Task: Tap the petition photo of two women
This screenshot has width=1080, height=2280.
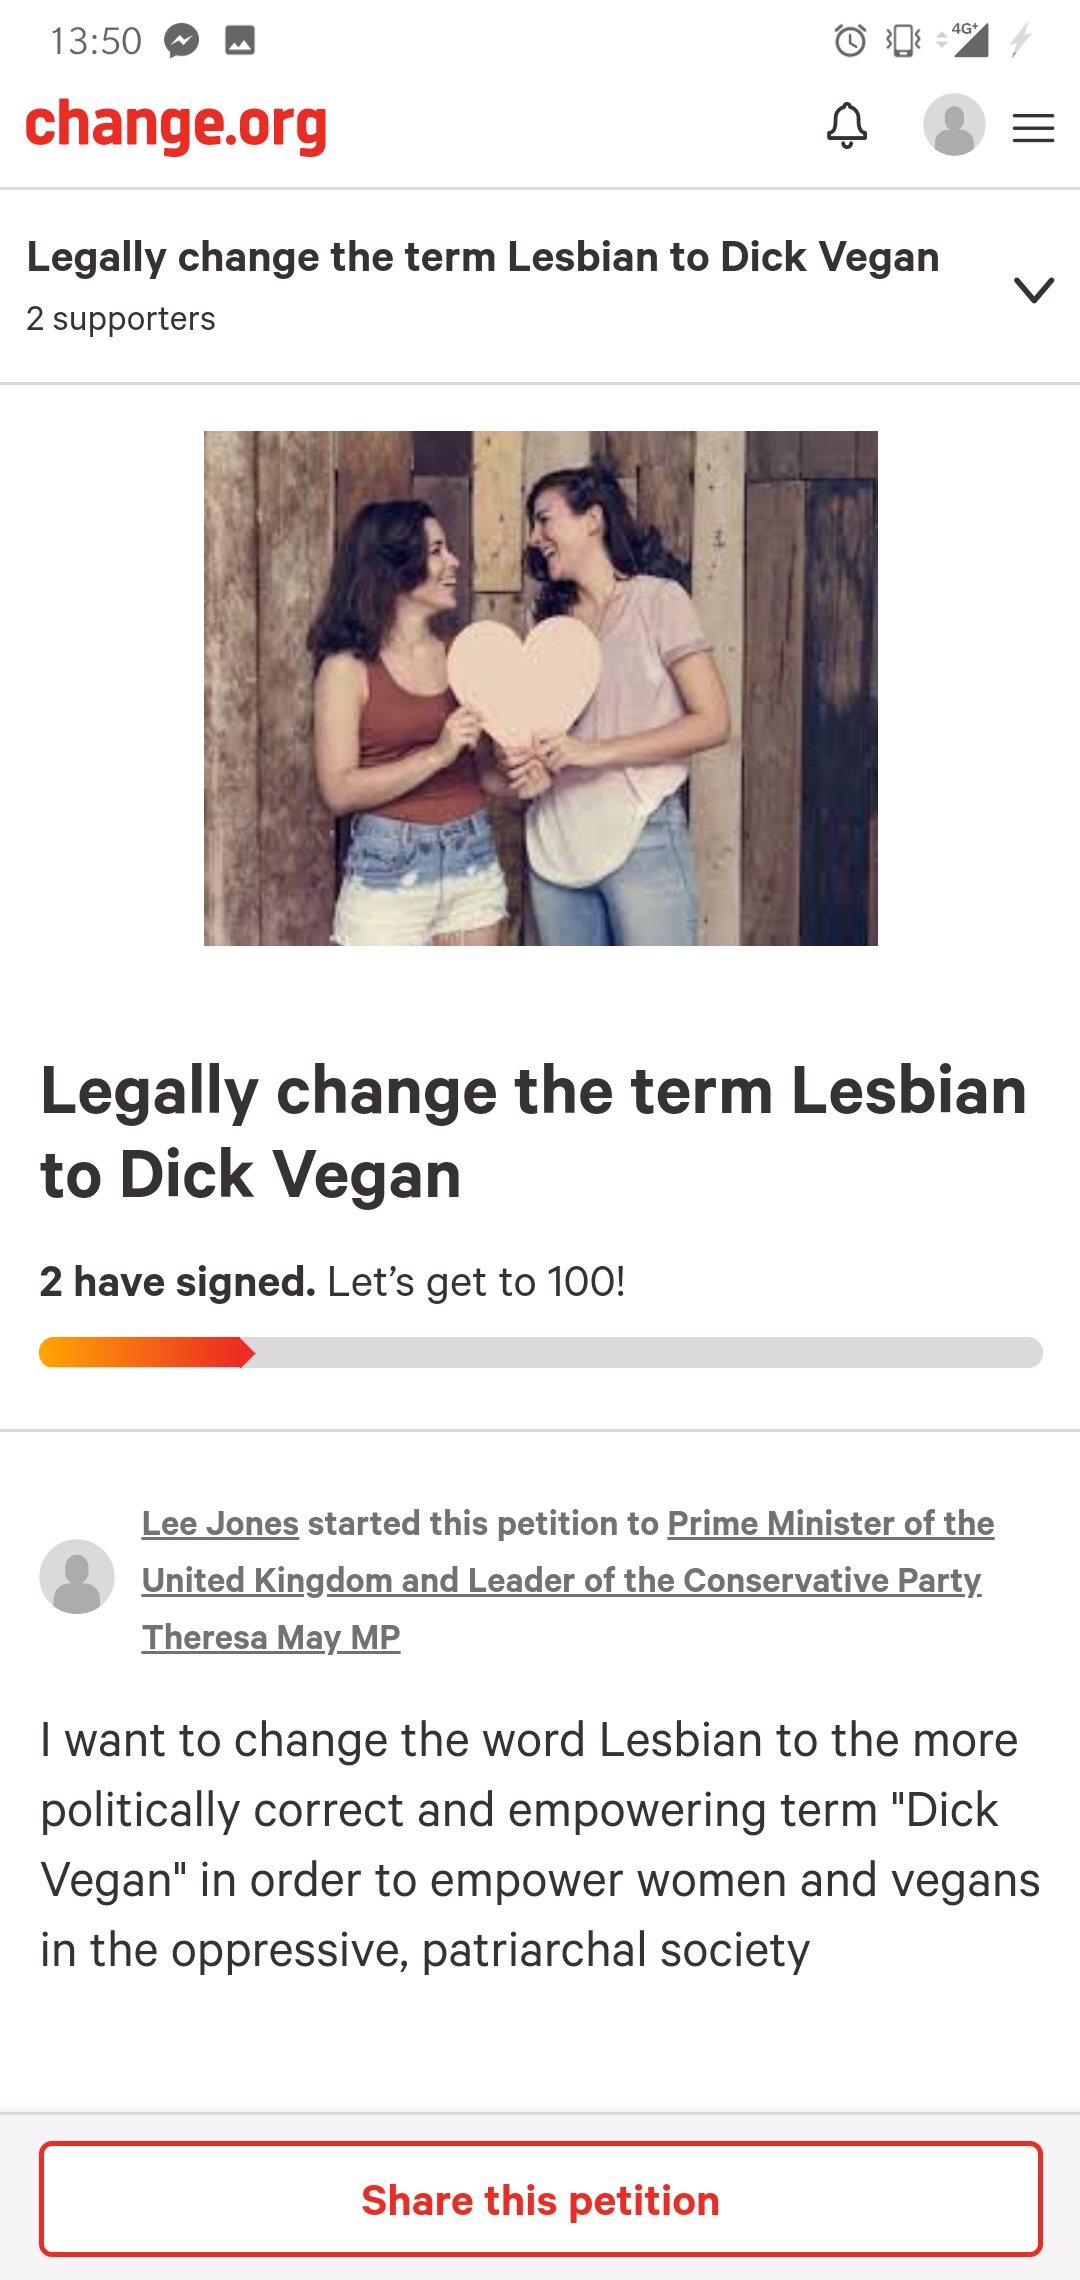Action: pyautogui.click(x=540, y=688)
